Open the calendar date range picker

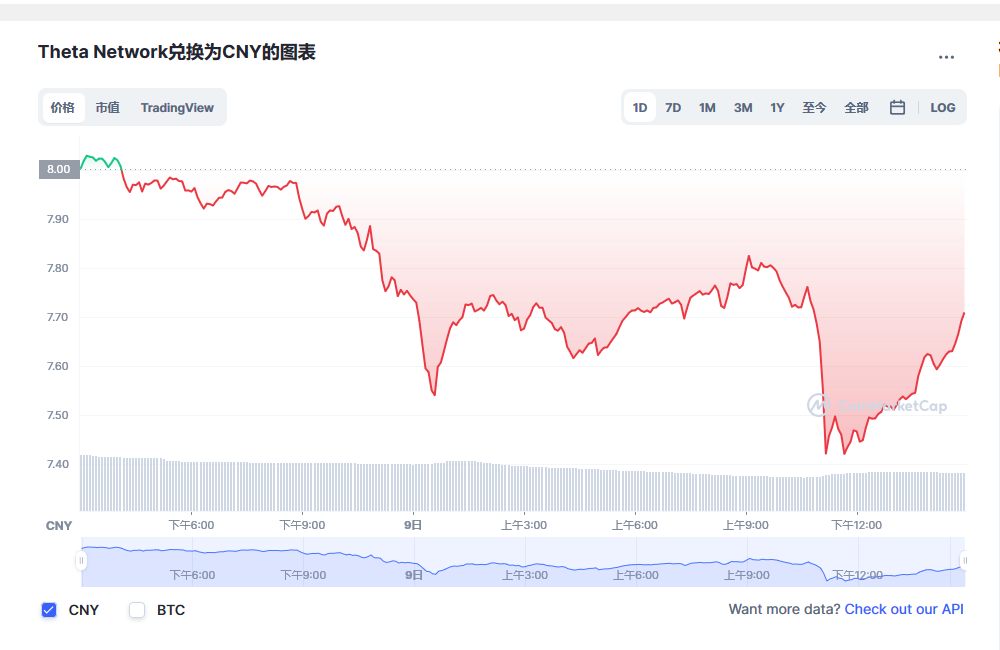897,107
